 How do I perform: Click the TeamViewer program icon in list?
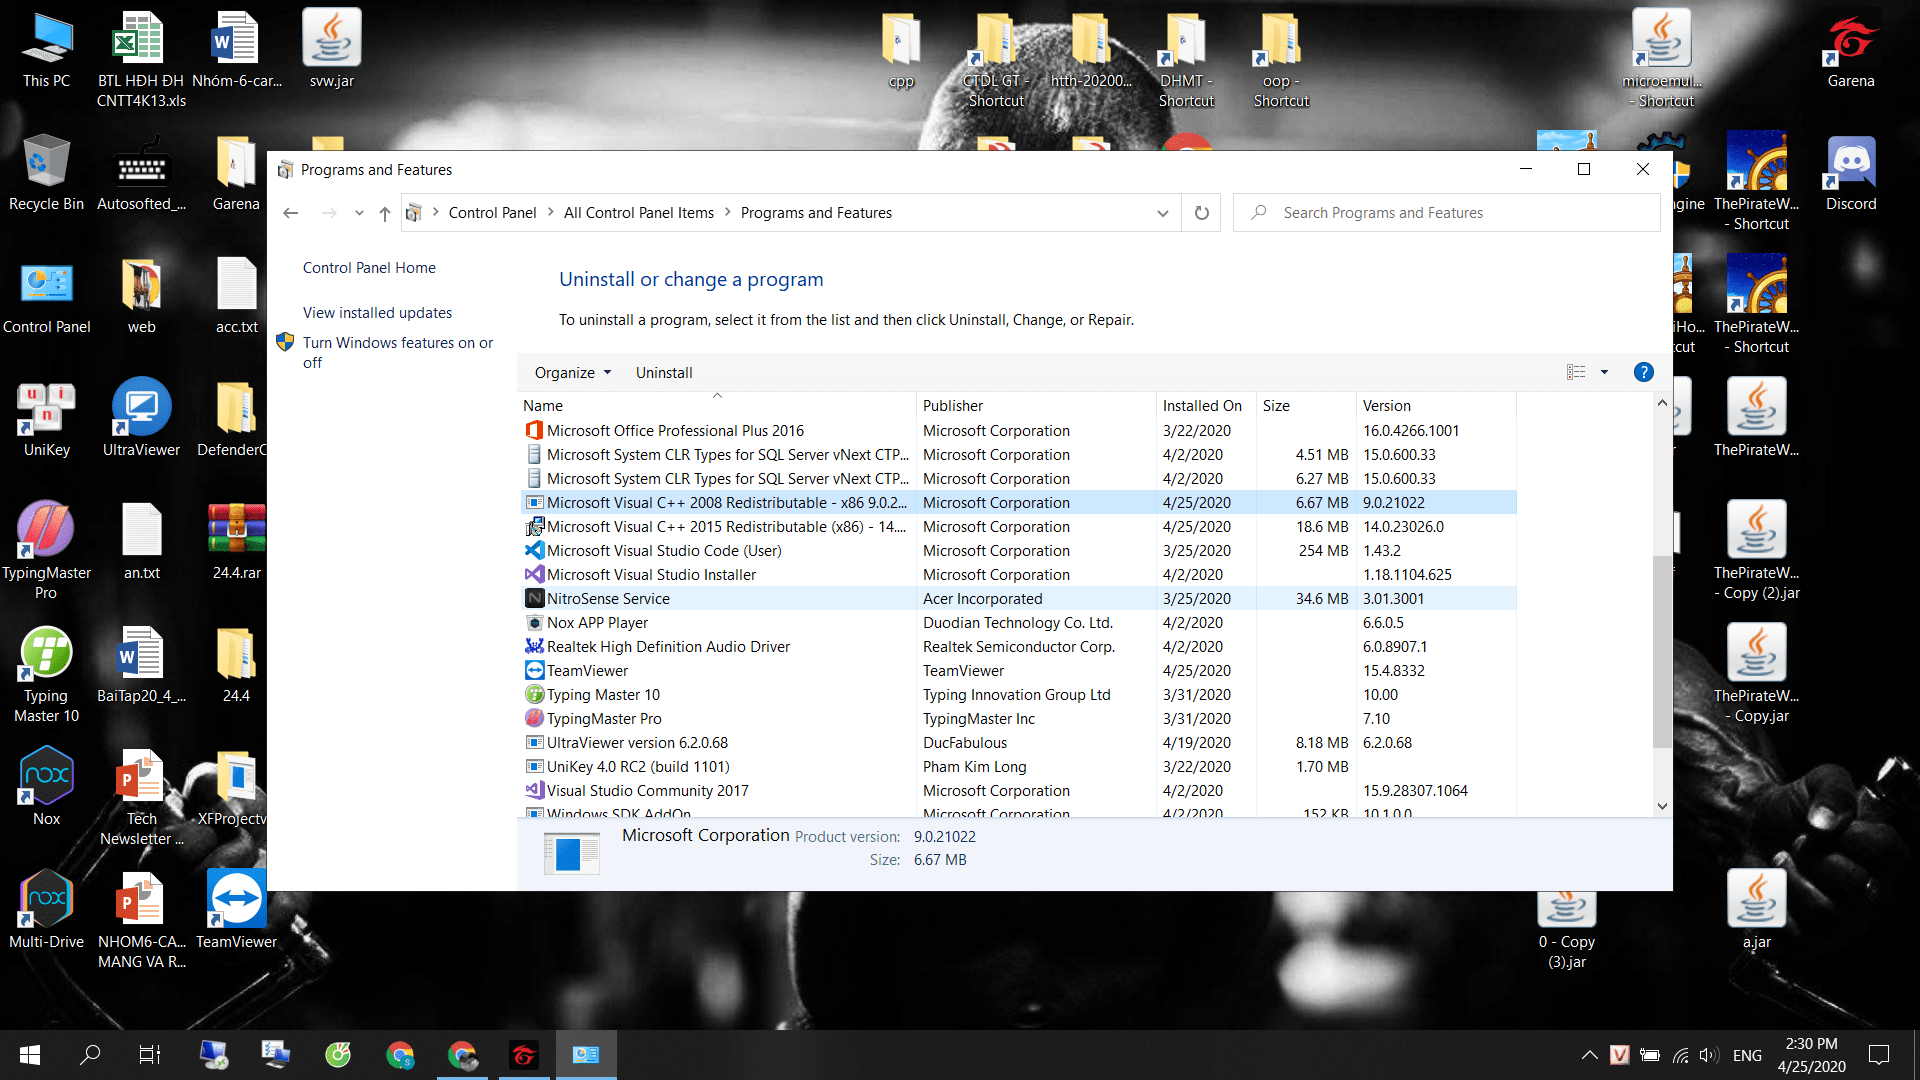534,670
